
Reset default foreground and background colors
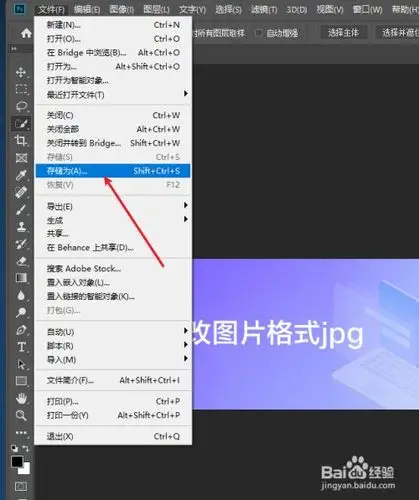point(14,448)
